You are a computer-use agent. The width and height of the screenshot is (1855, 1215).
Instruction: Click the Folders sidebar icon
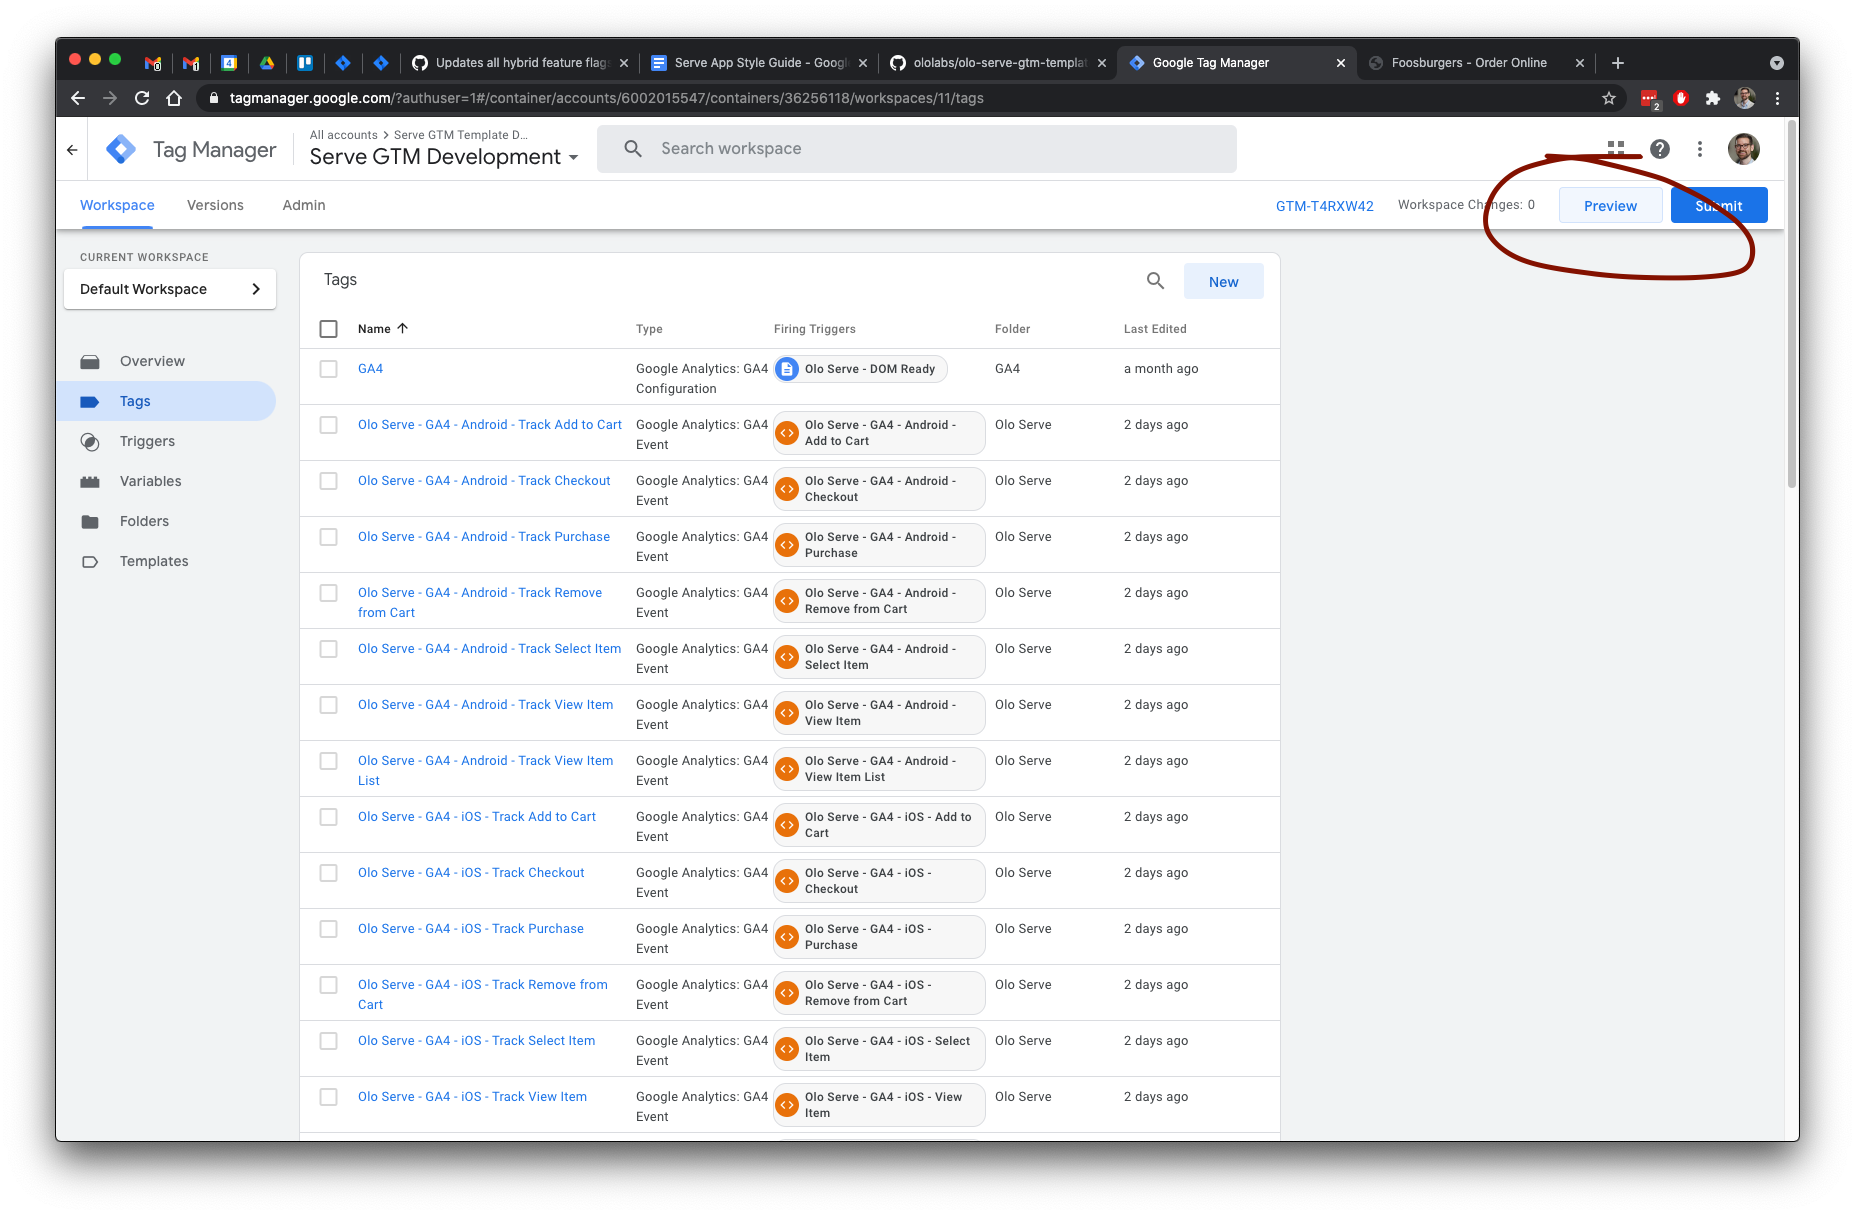(x=90, y=521)
